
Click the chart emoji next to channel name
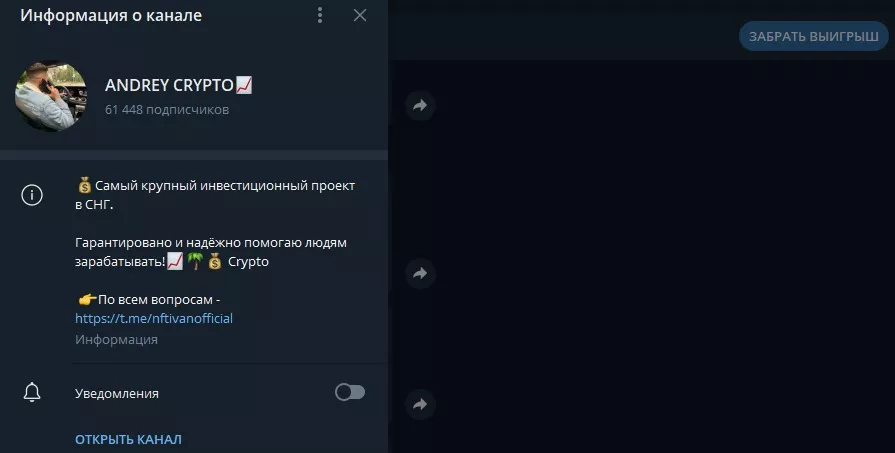point(243,85)
